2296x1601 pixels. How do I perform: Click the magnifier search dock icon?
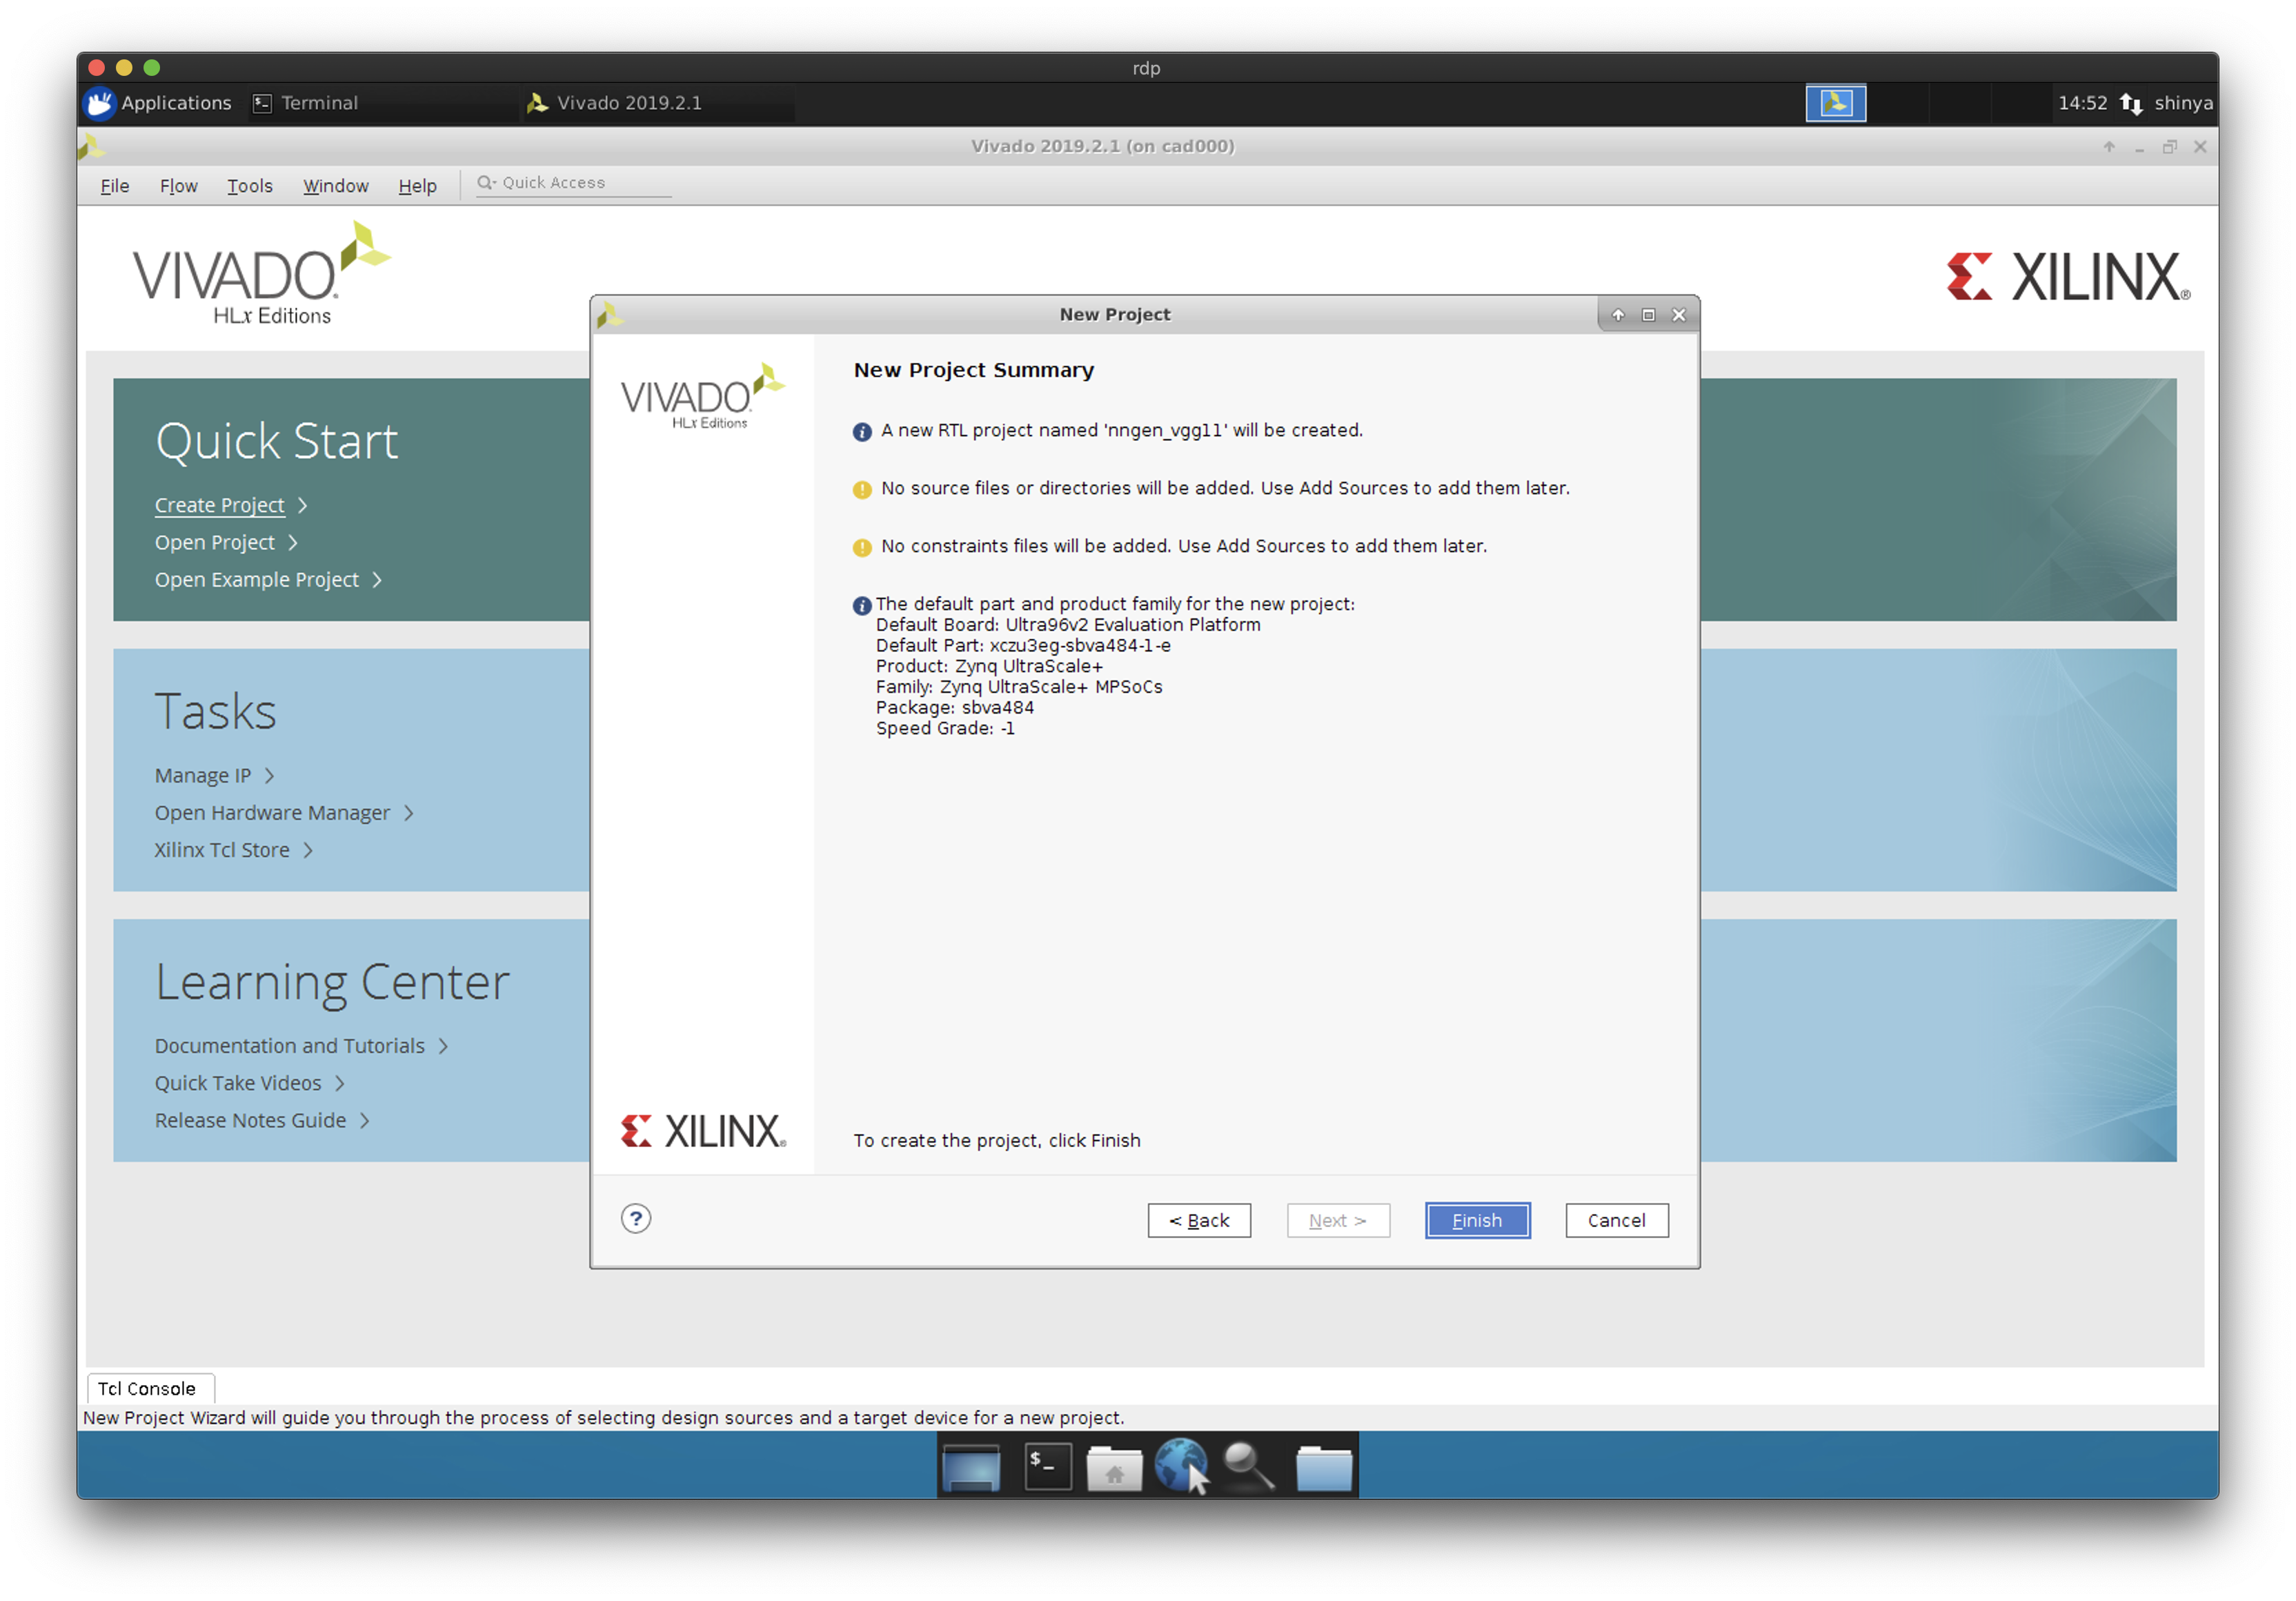click(x=1249, y=1466)
